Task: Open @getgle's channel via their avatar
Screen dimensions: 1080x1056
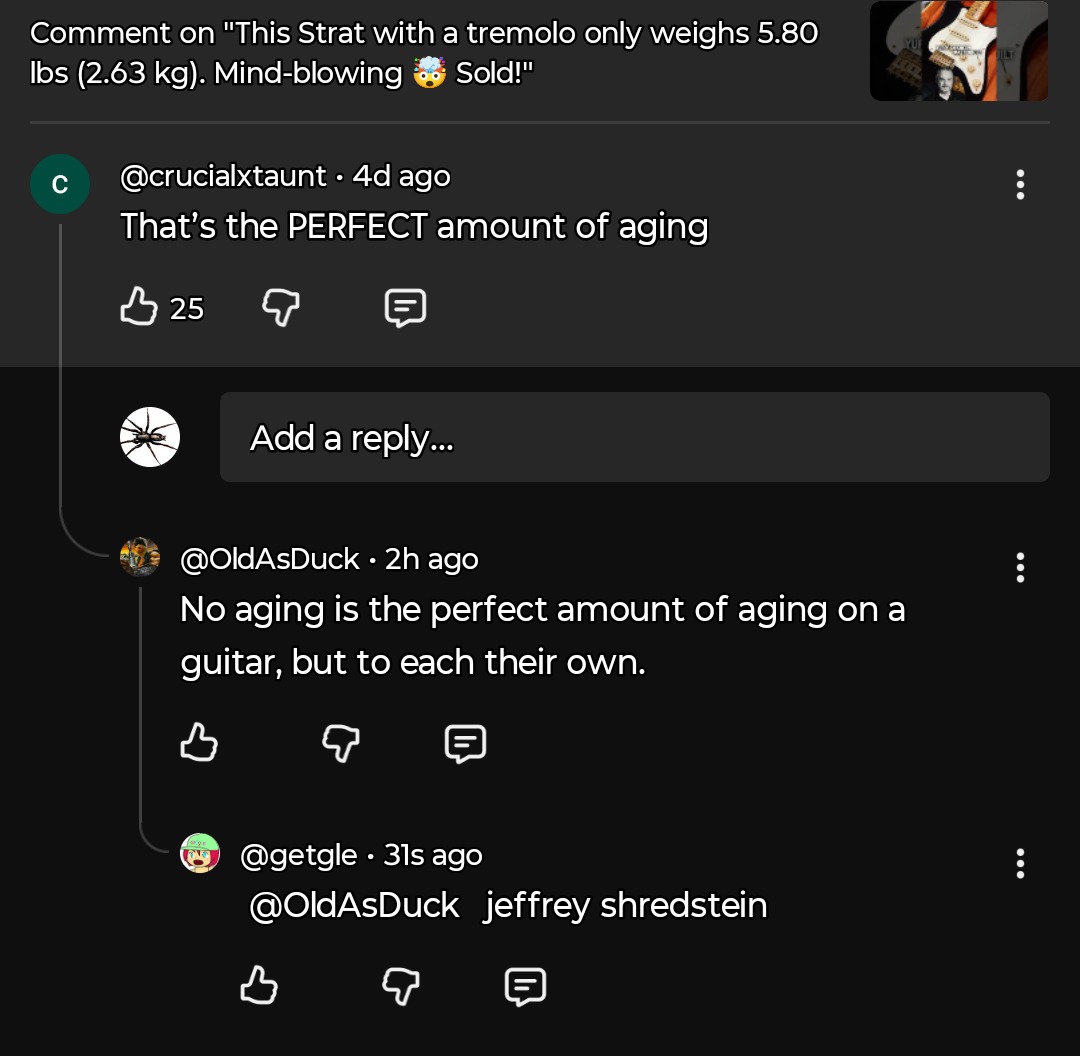Action: coord(200,853)
